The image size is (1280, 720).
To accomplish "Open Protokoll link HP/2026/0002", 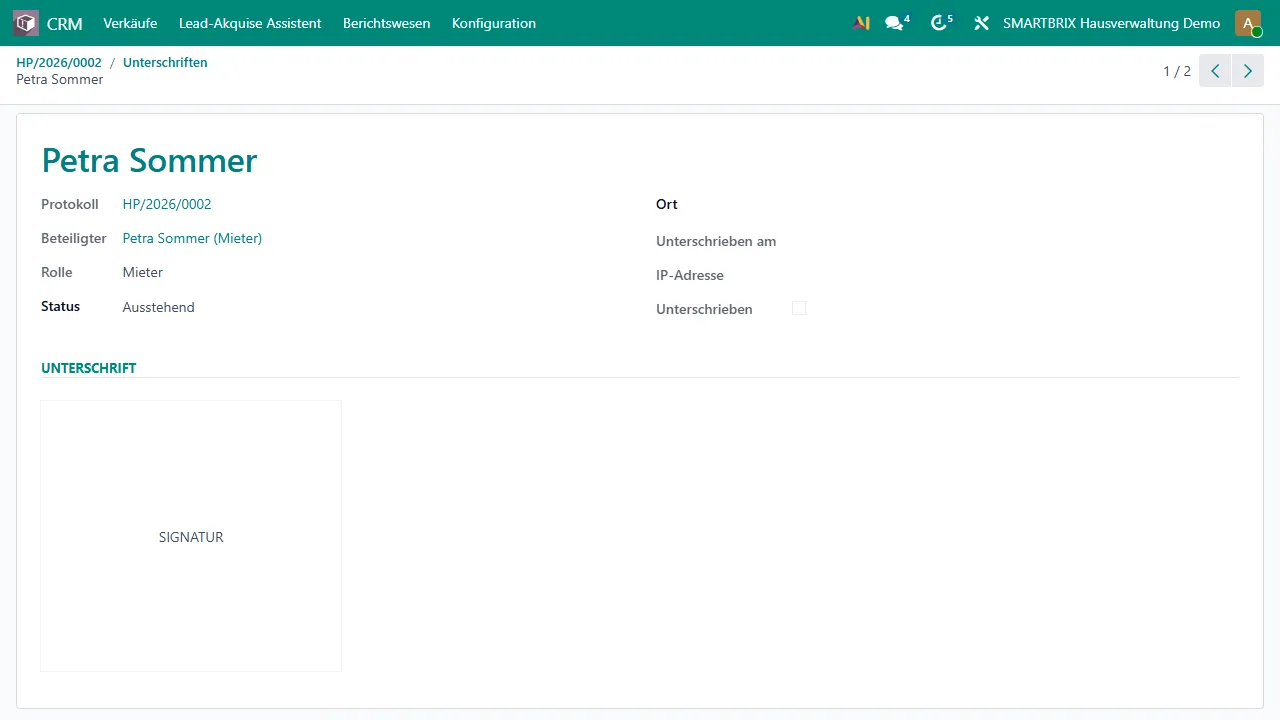I will coord(167,204).
